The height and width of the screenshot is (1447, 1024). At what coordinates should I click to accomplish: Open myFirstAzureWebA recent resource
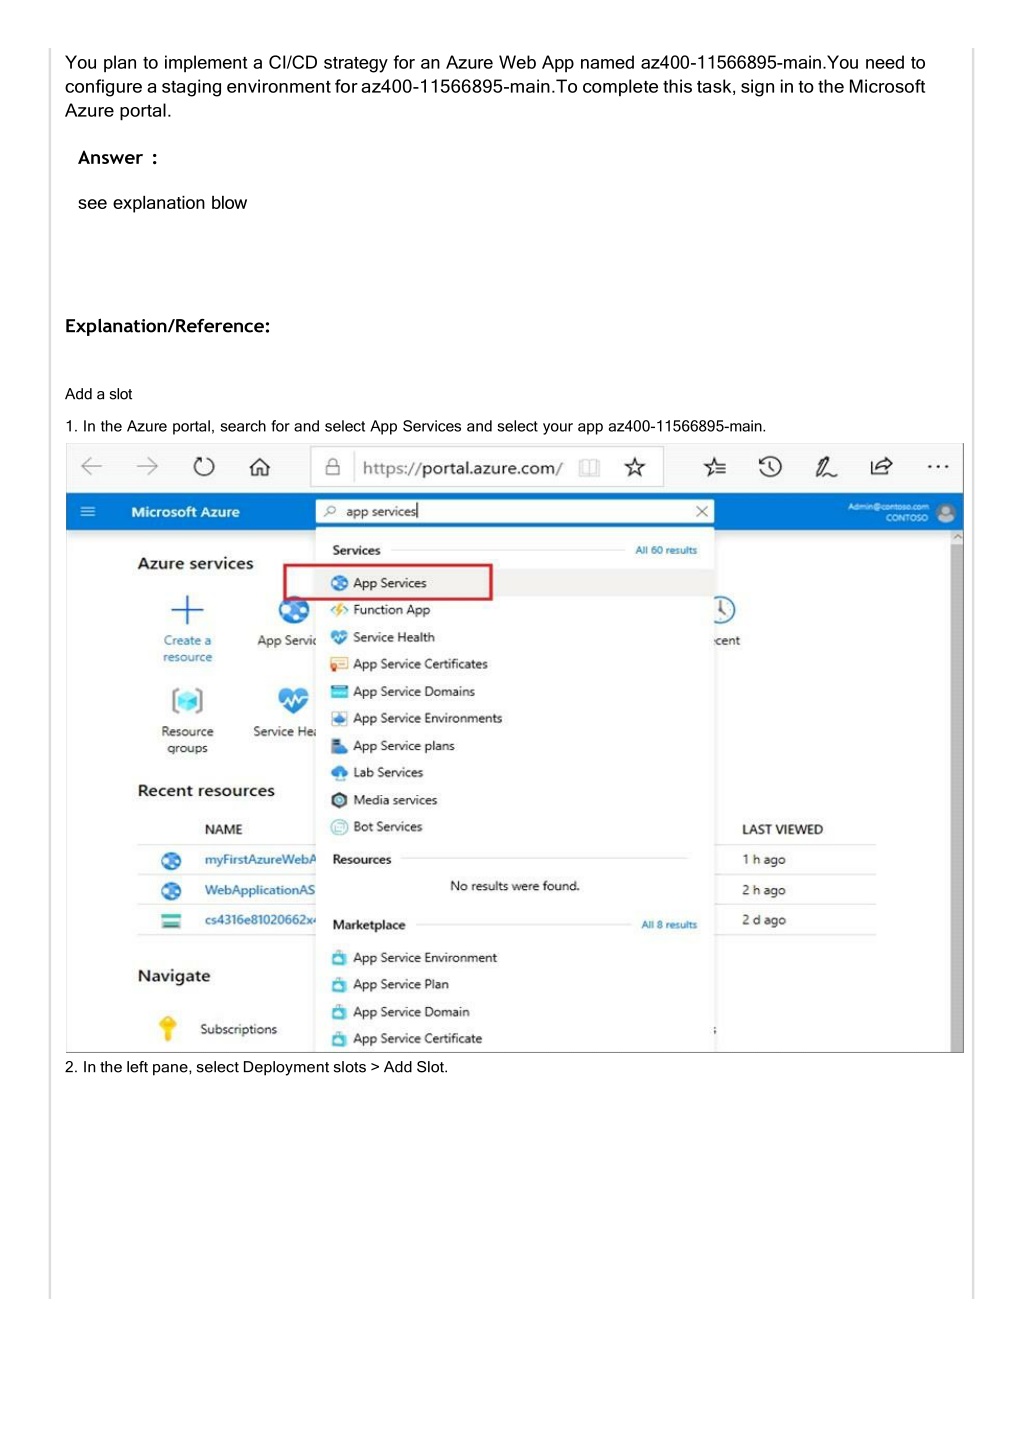260,860
